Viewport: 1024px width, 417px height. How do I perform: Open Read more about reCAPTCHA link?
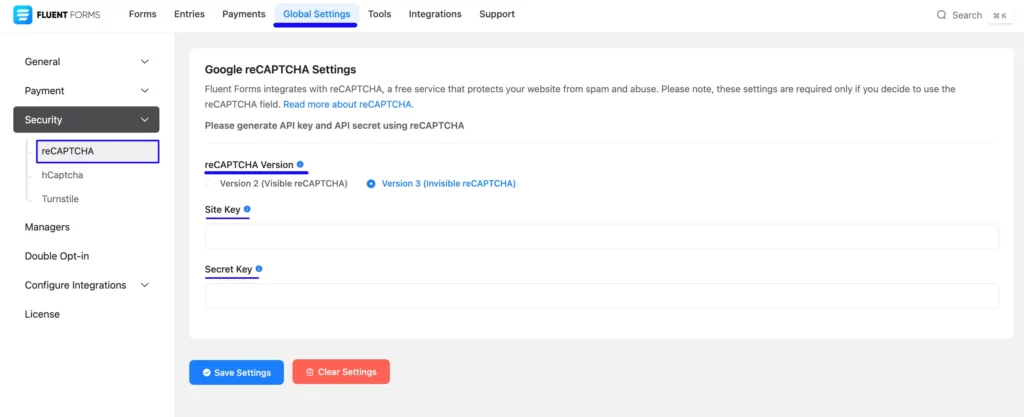[x=347, y=104]
